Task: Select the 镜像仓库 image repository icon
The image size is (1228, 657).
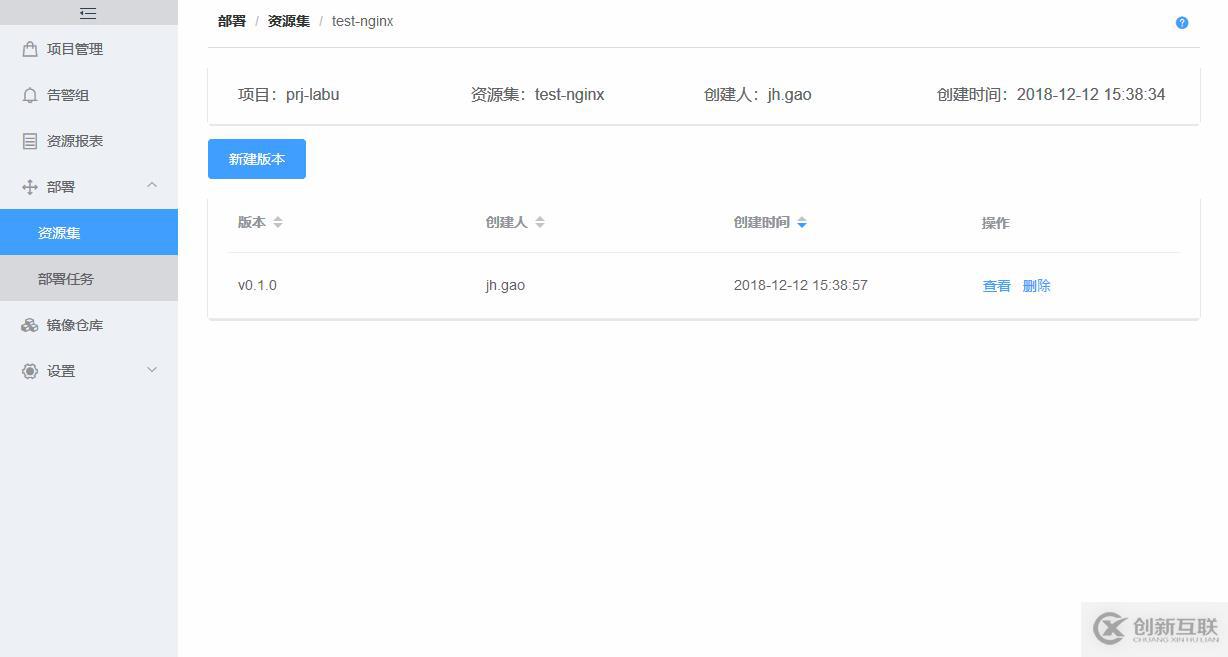Action: (x=31, y=324)
